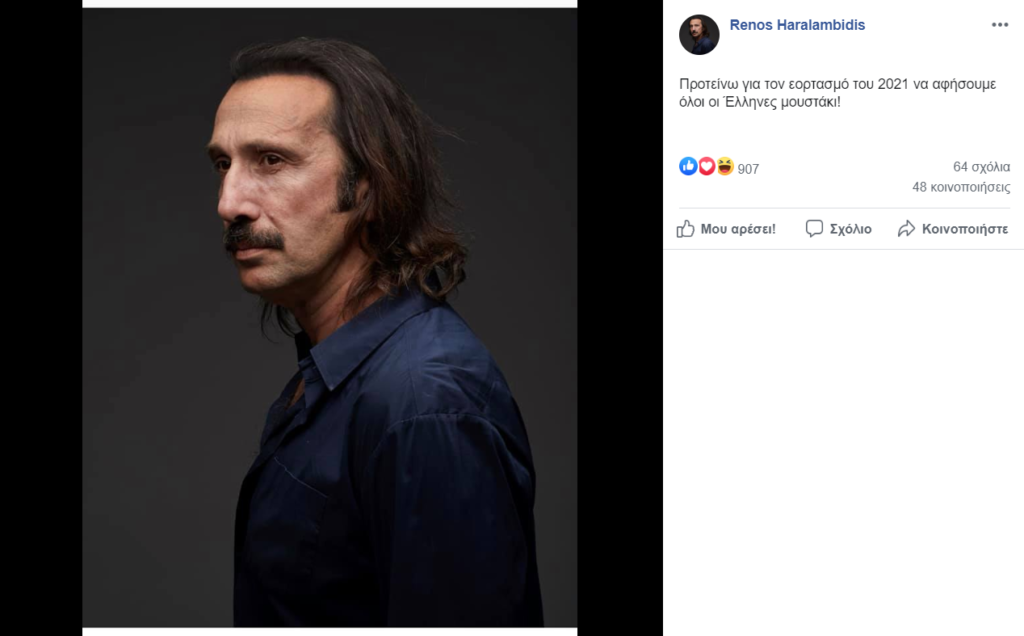The image size is (1024, 636).
Task: Open the small profile avatar picture
Action: click(x=699, y=35)
